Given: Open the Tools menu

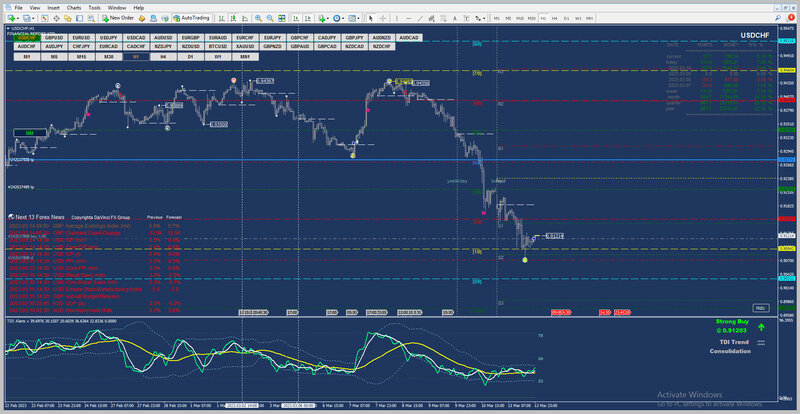Looking at the screenshot, I should (x=94, y=8).
